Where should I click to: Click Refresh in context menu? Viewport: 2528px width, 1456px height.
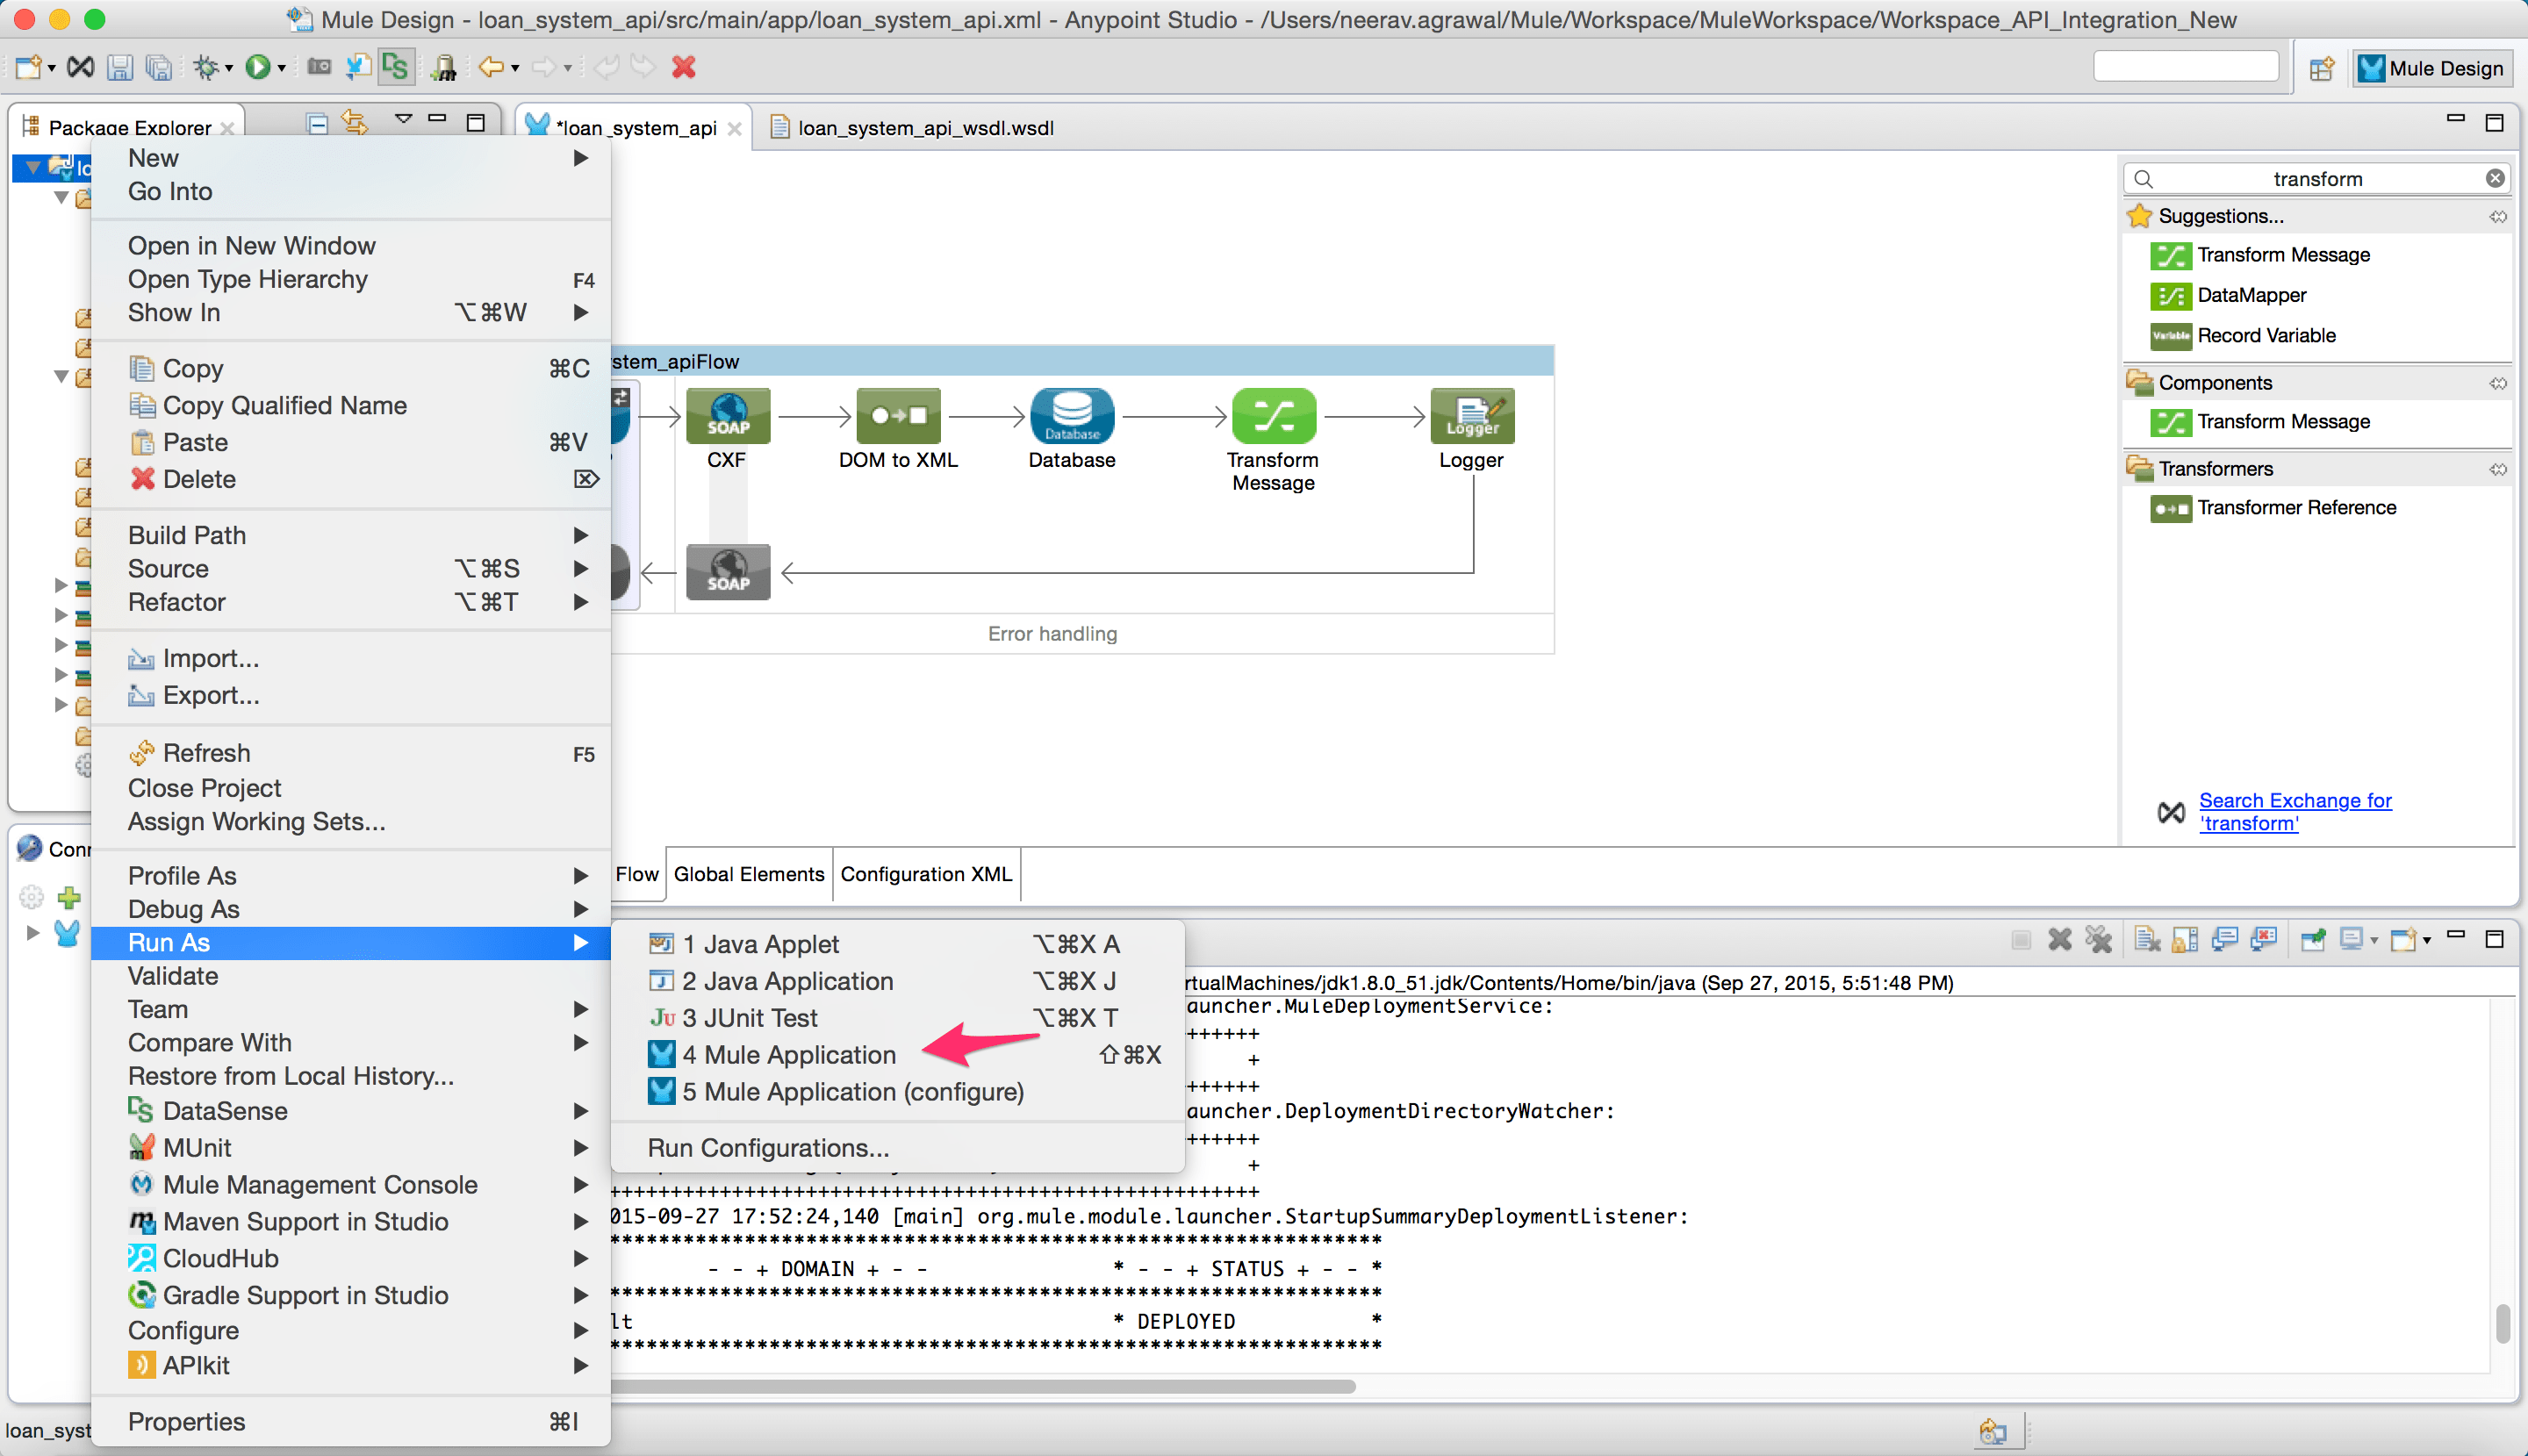[x=350, y=752]
